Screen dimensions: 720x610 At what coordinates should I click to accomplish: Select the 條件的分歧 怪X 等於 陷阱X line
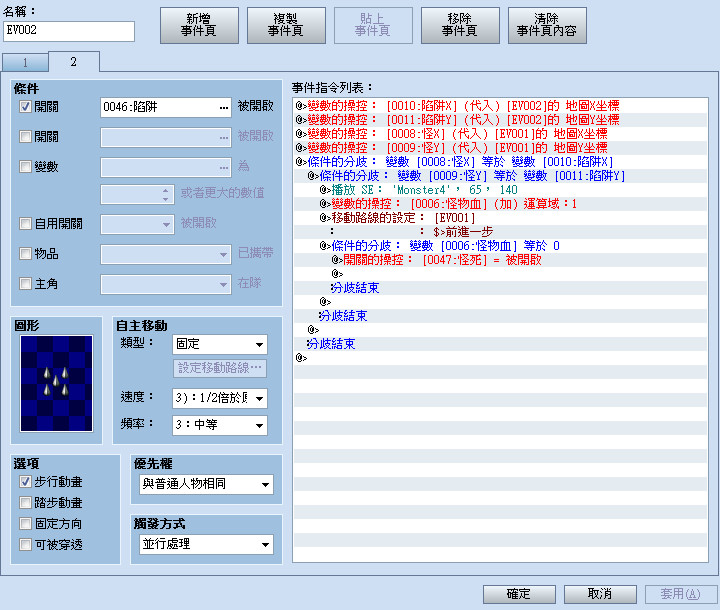tap(501, 162)
